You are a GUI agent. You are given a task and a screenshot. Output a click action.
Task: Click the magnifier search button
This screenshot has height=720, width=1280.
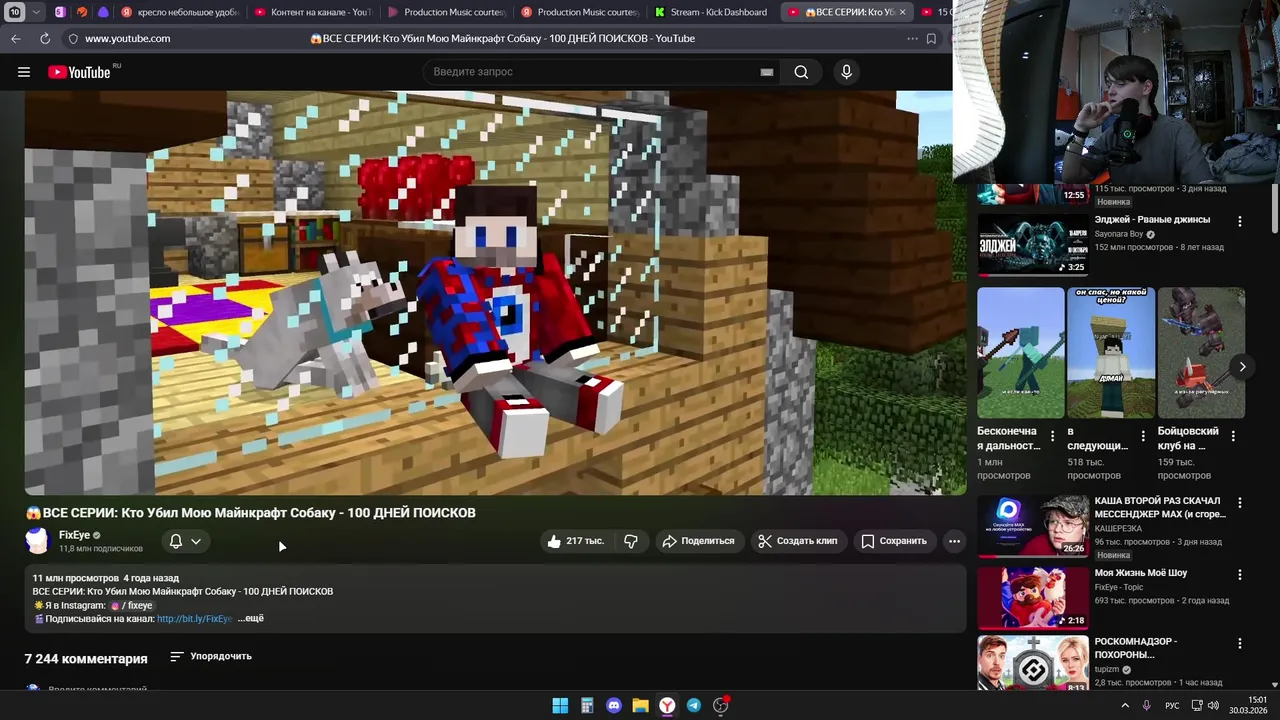(801, 72)
